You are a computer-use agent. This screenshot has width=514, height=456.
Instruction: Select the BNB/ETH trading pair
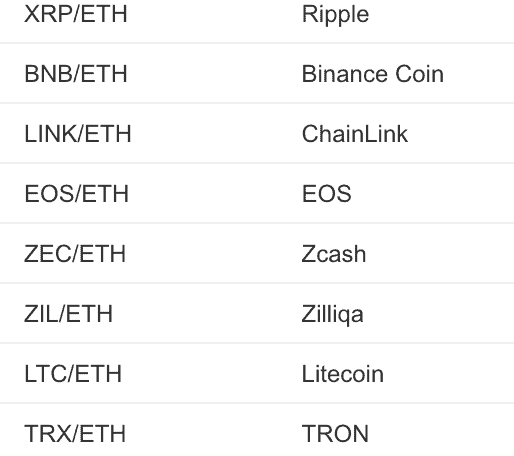(76, 74)
